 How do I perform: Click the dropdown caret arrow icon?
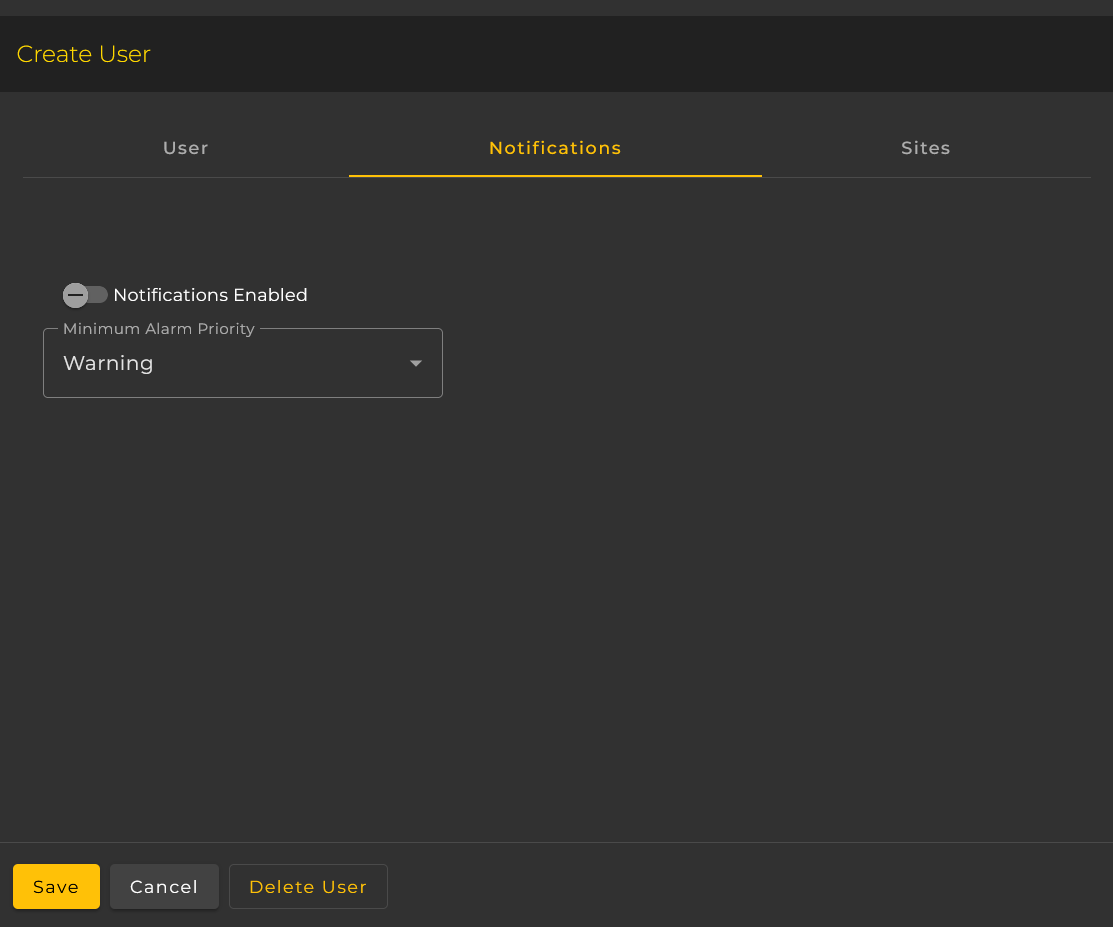pos(416,363)
